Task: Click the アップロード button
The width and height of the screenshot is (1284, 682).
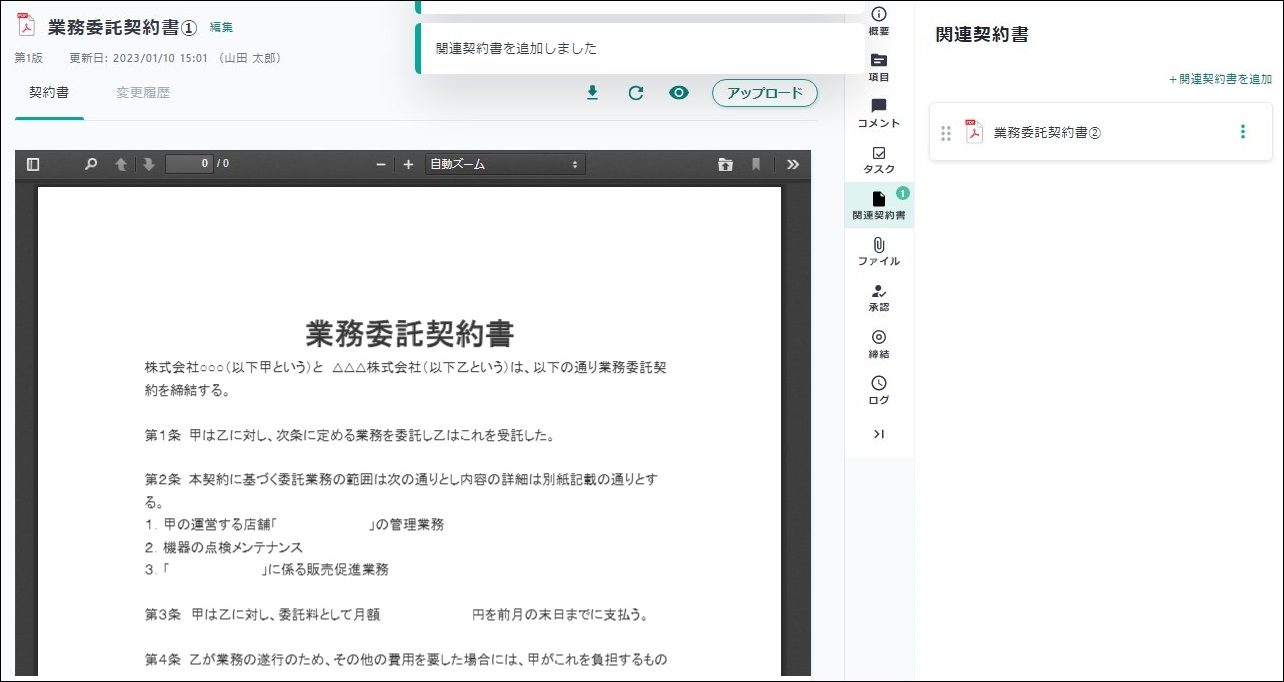Action: pyautogui.click(x=764, y=93)
